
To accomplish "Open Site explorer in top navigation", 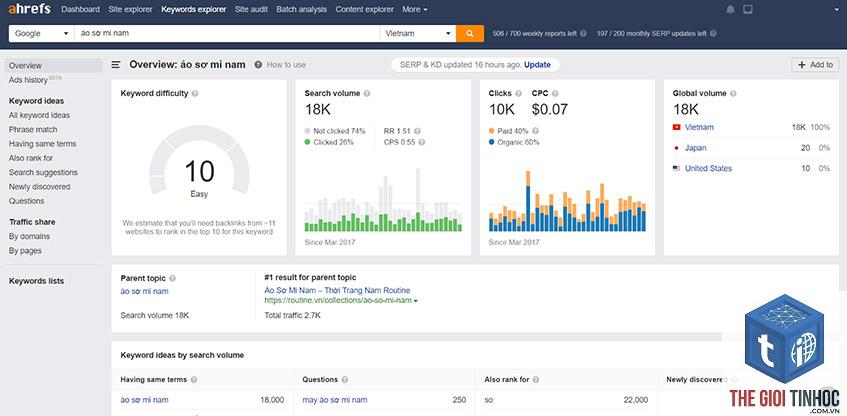I will [130, 9].
